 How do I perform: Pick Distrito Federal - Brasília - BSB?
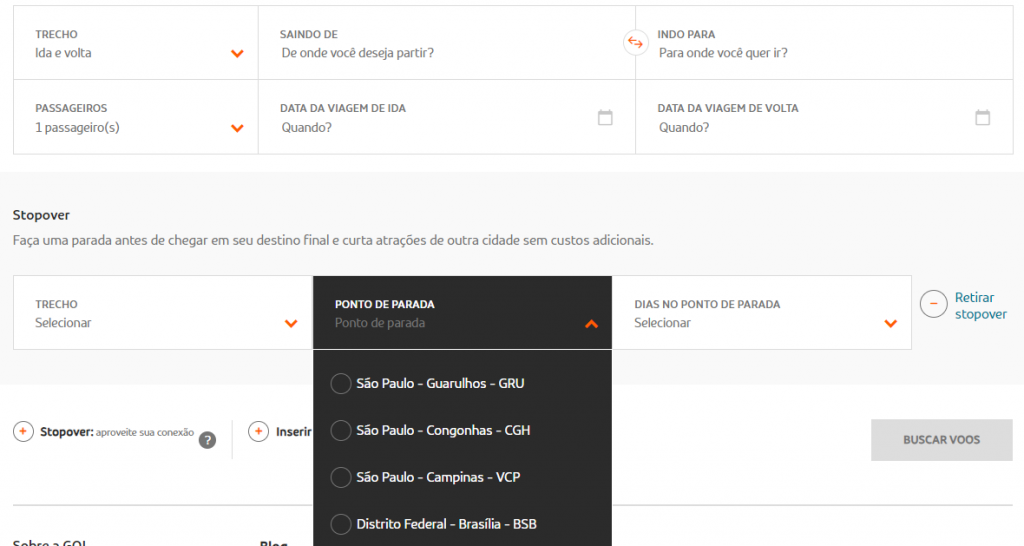pos(341,524)
